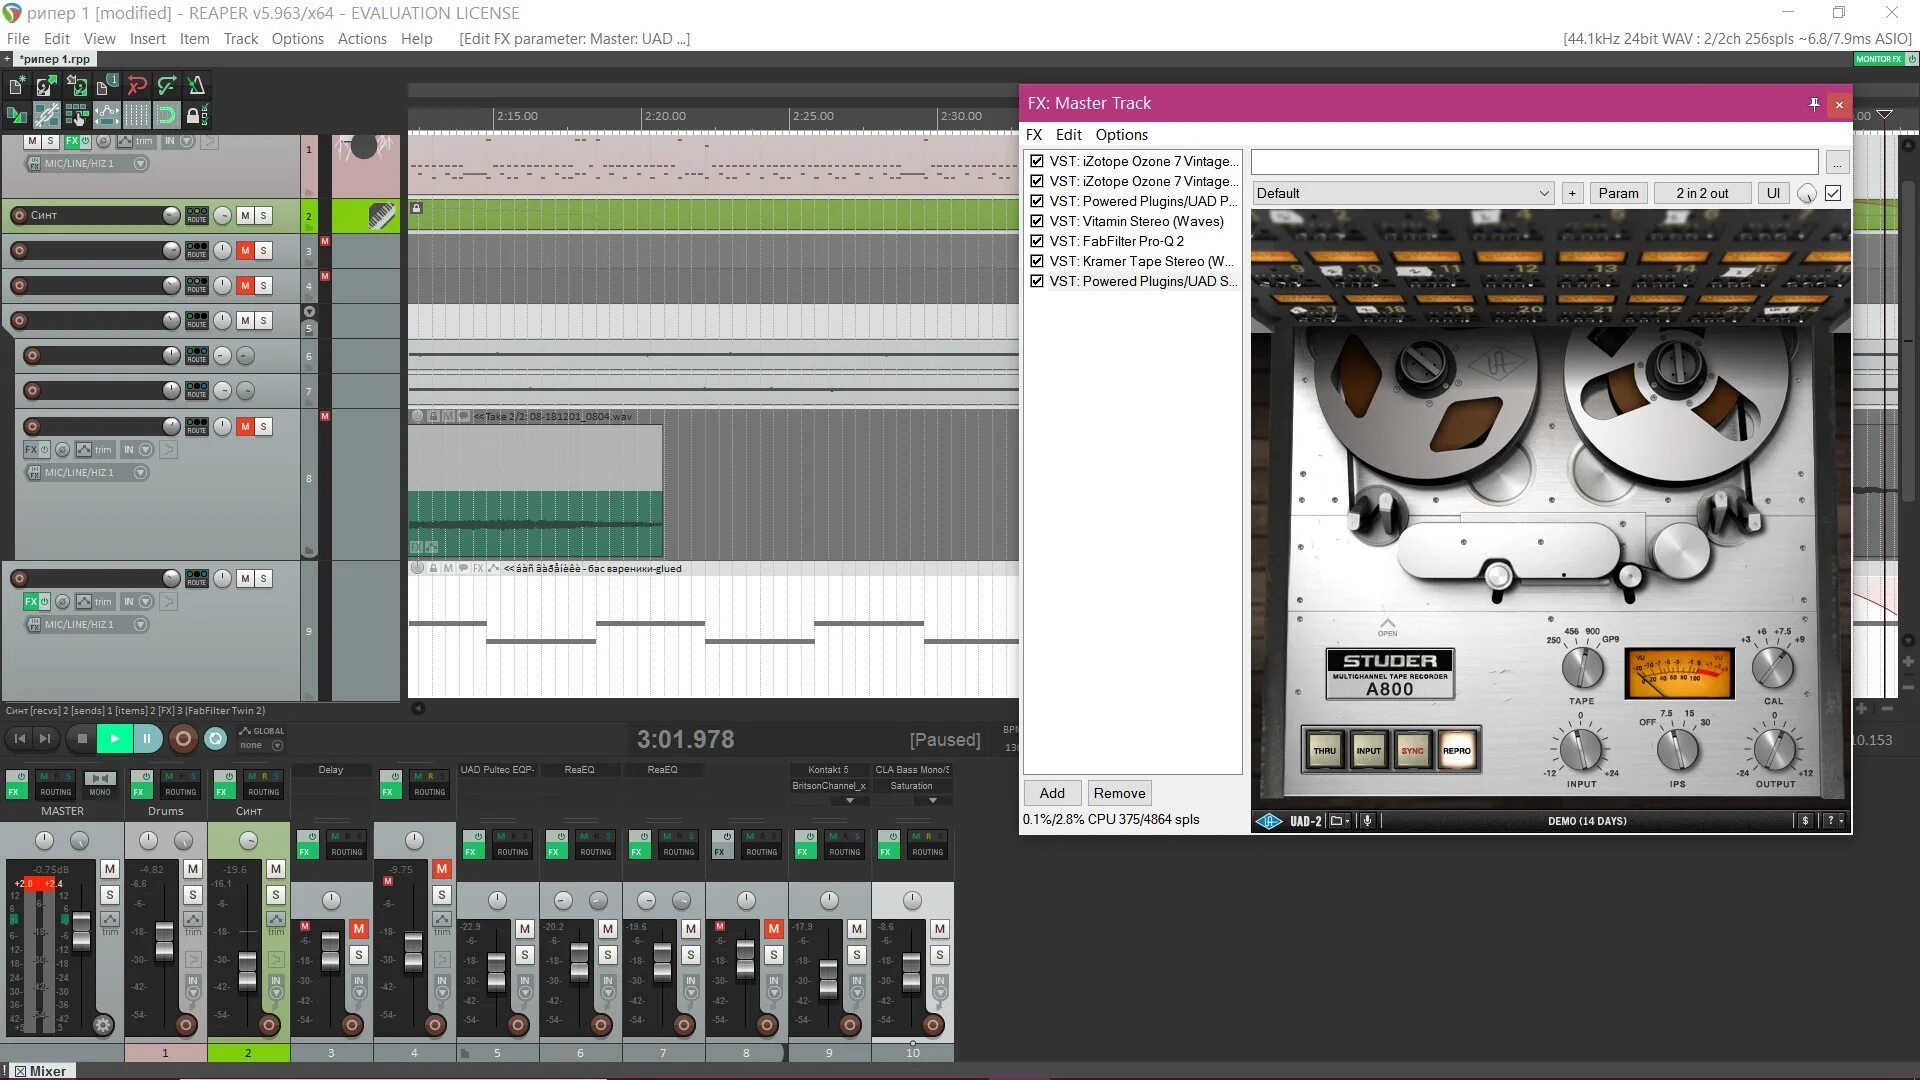The height and width of the screenshot is (1080, 1920).
Task: Click the SYNC button on Studer A800
Action: tap(1412, 750)
